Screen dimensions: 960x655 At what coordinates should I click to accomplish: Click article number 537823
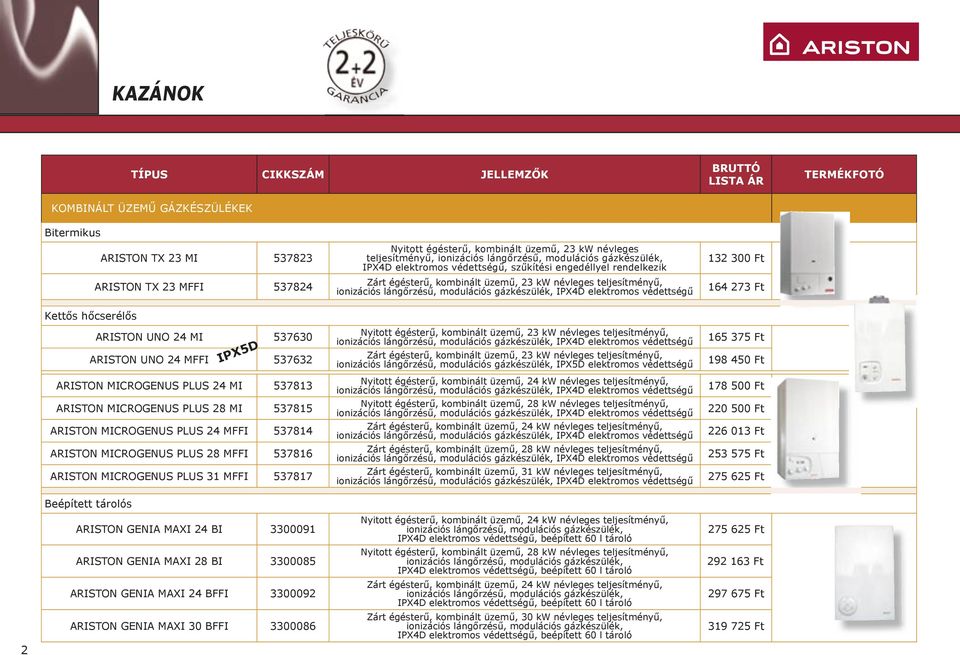point(293,258)
